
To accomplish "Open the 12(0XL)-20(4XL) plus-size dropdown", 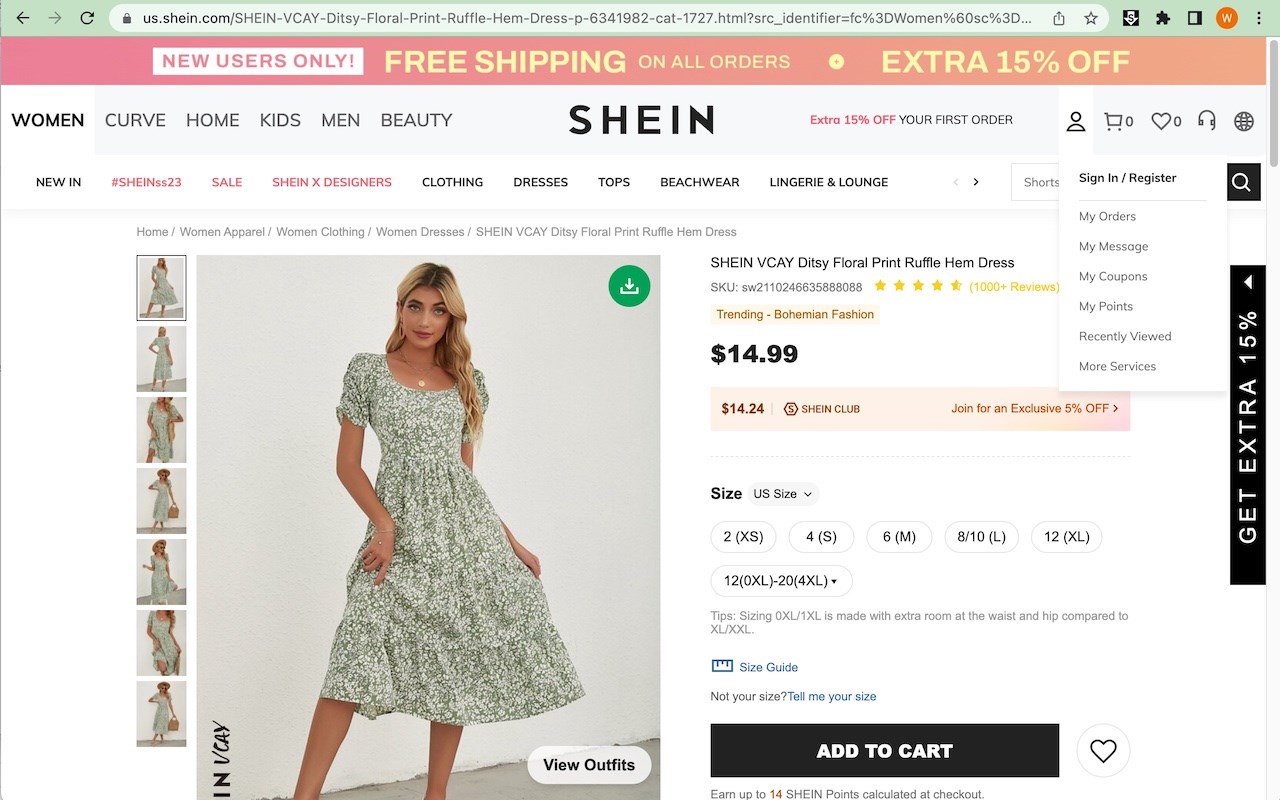I will (781, 581).
